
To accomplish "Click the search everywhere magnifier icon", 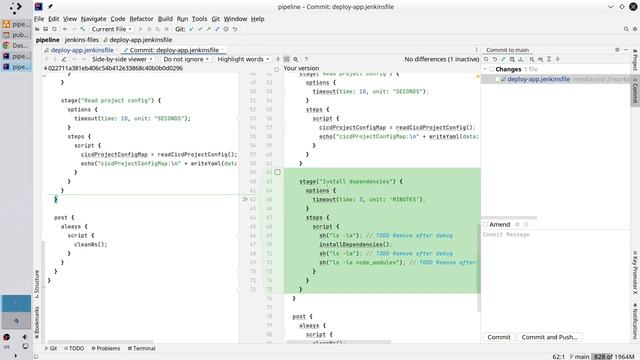I will pyautogui.click(x=626, y=29).
